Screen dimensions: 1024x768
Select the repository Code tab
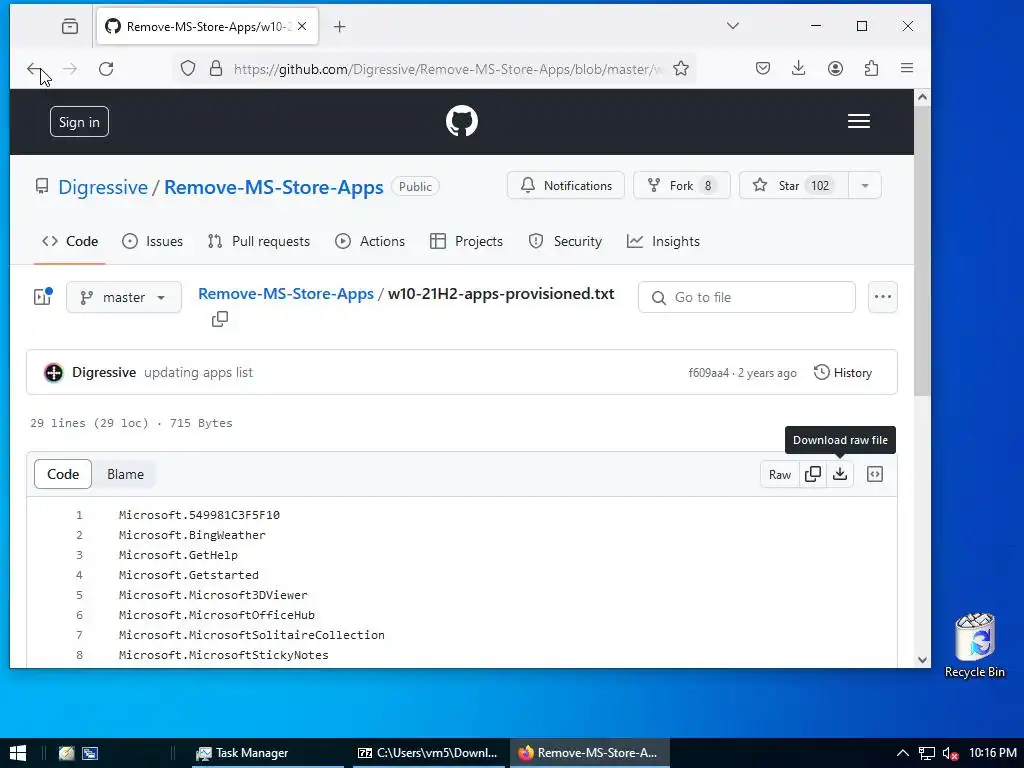click(70, 241)
